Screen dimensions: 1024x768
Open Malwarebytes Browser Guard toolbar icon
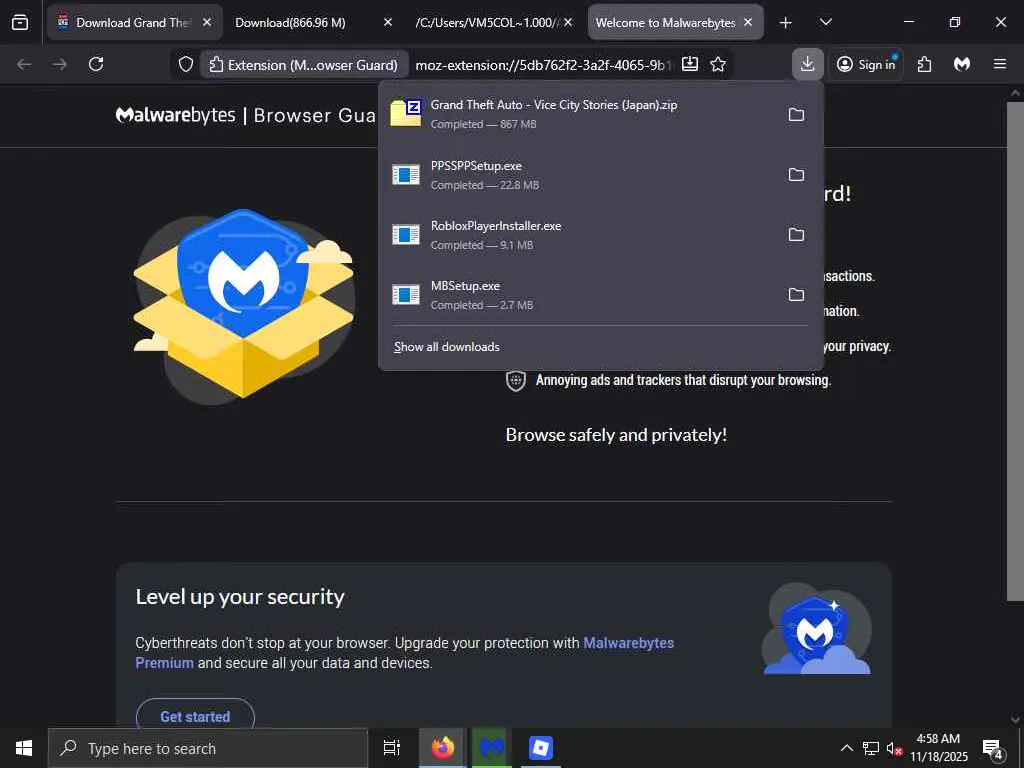click(962, 64)
